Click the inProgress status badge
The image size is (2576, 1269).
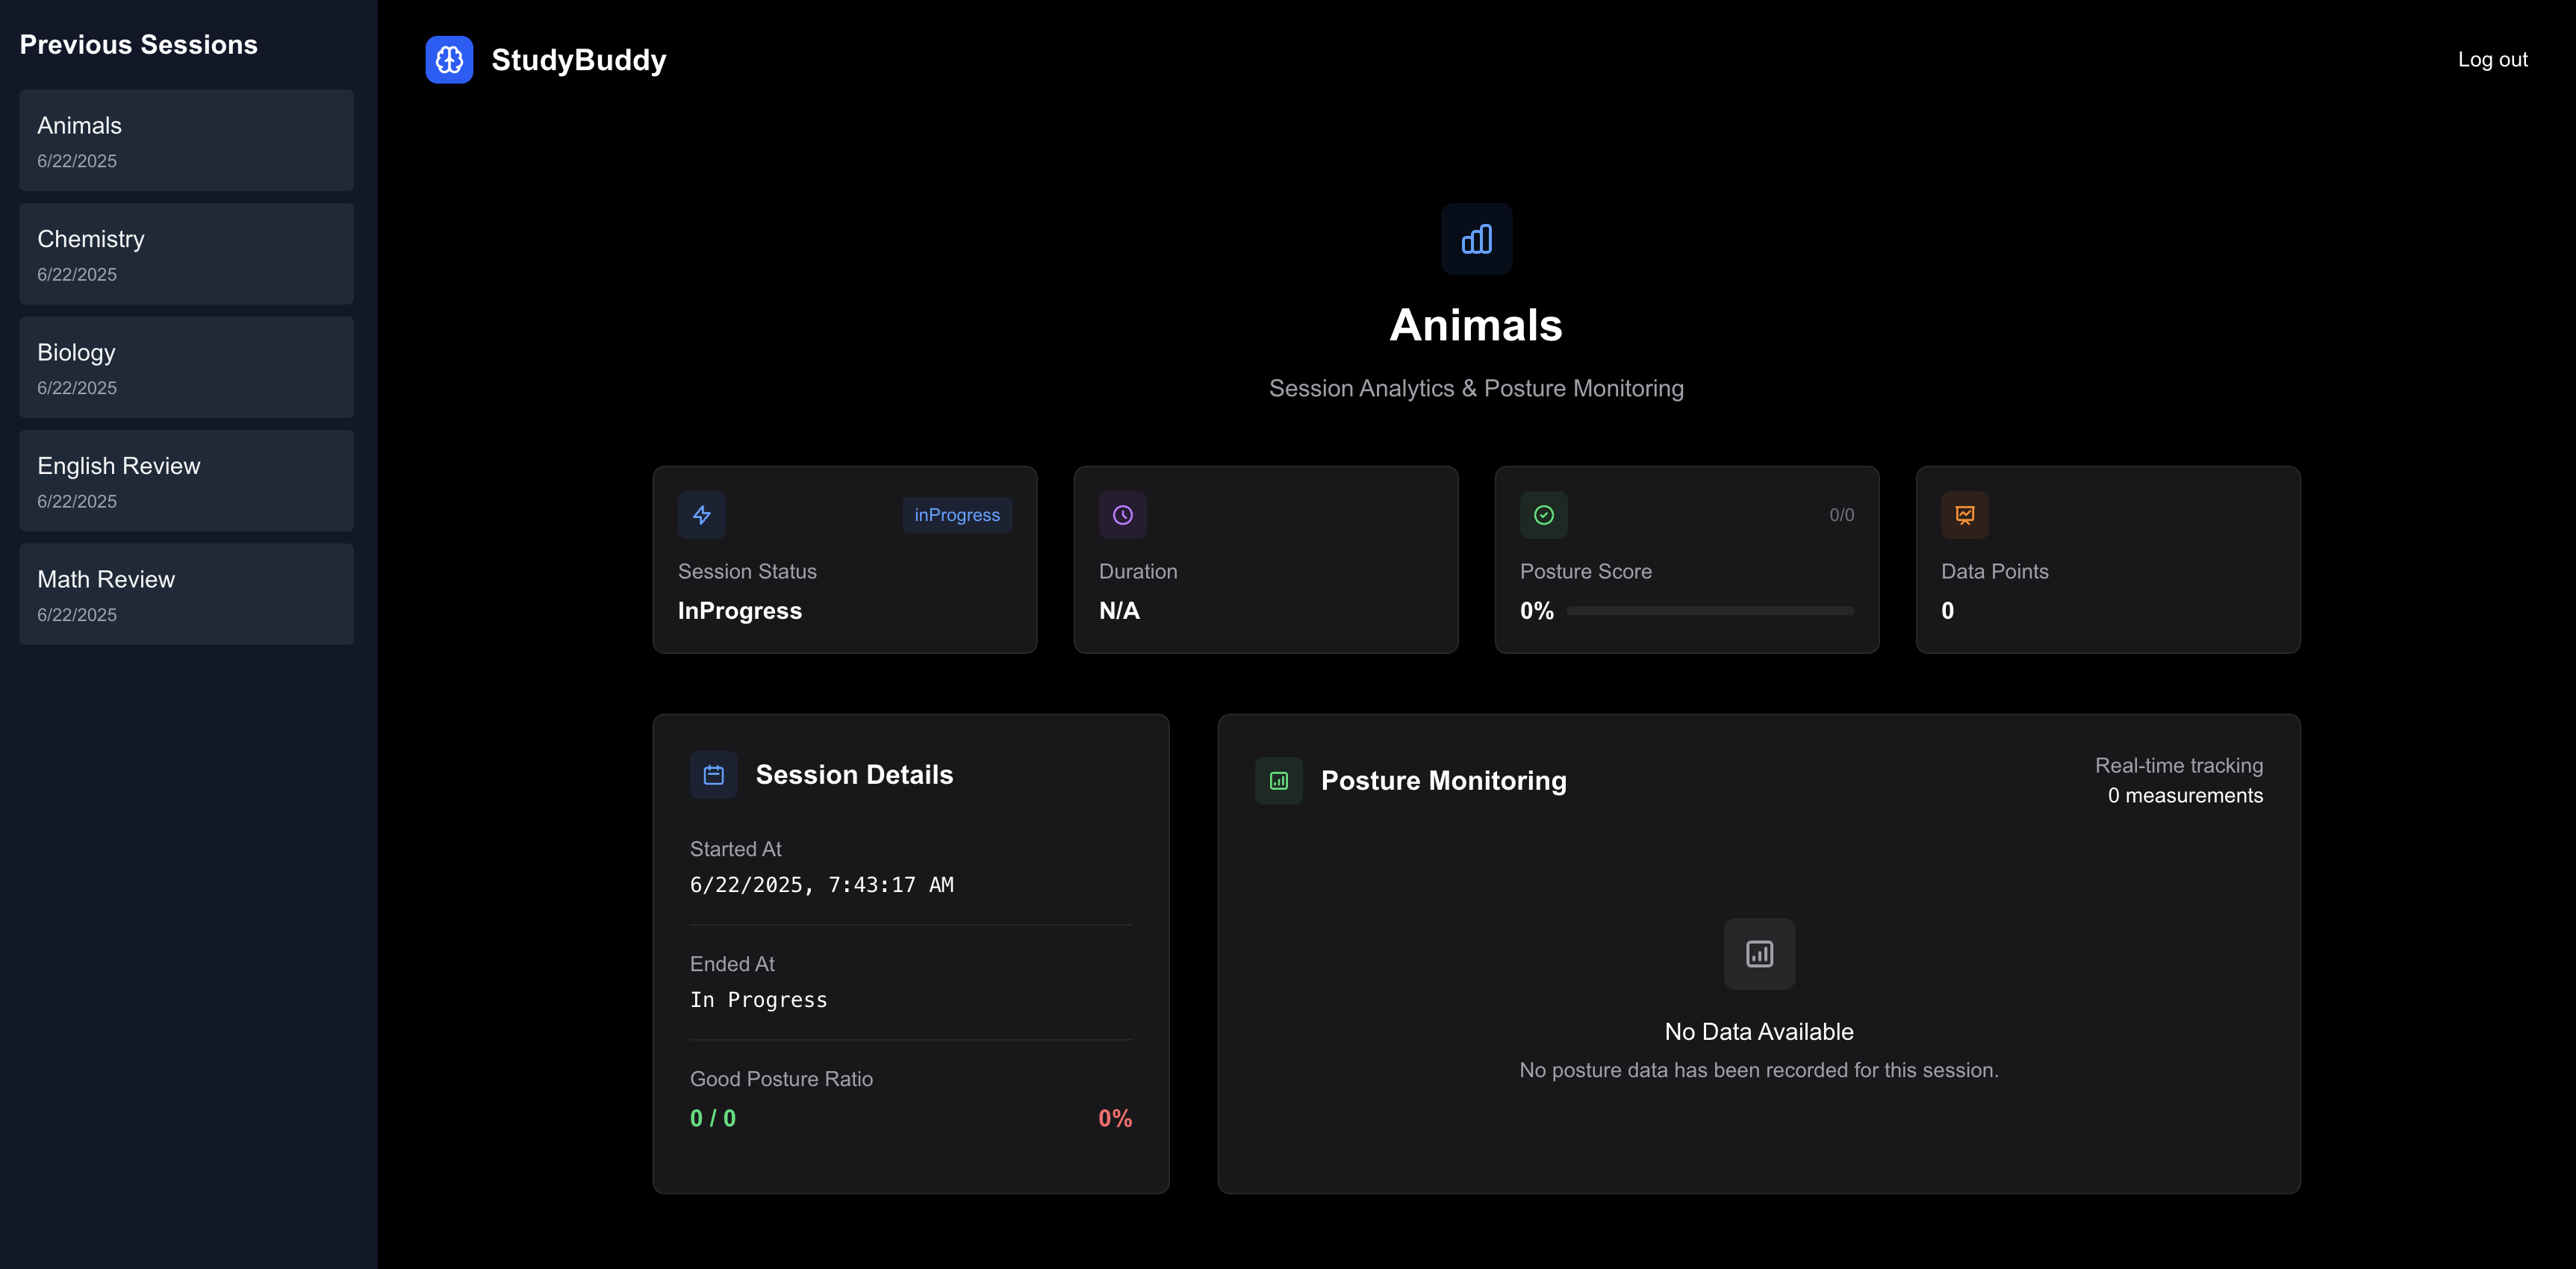coord(956,515)
